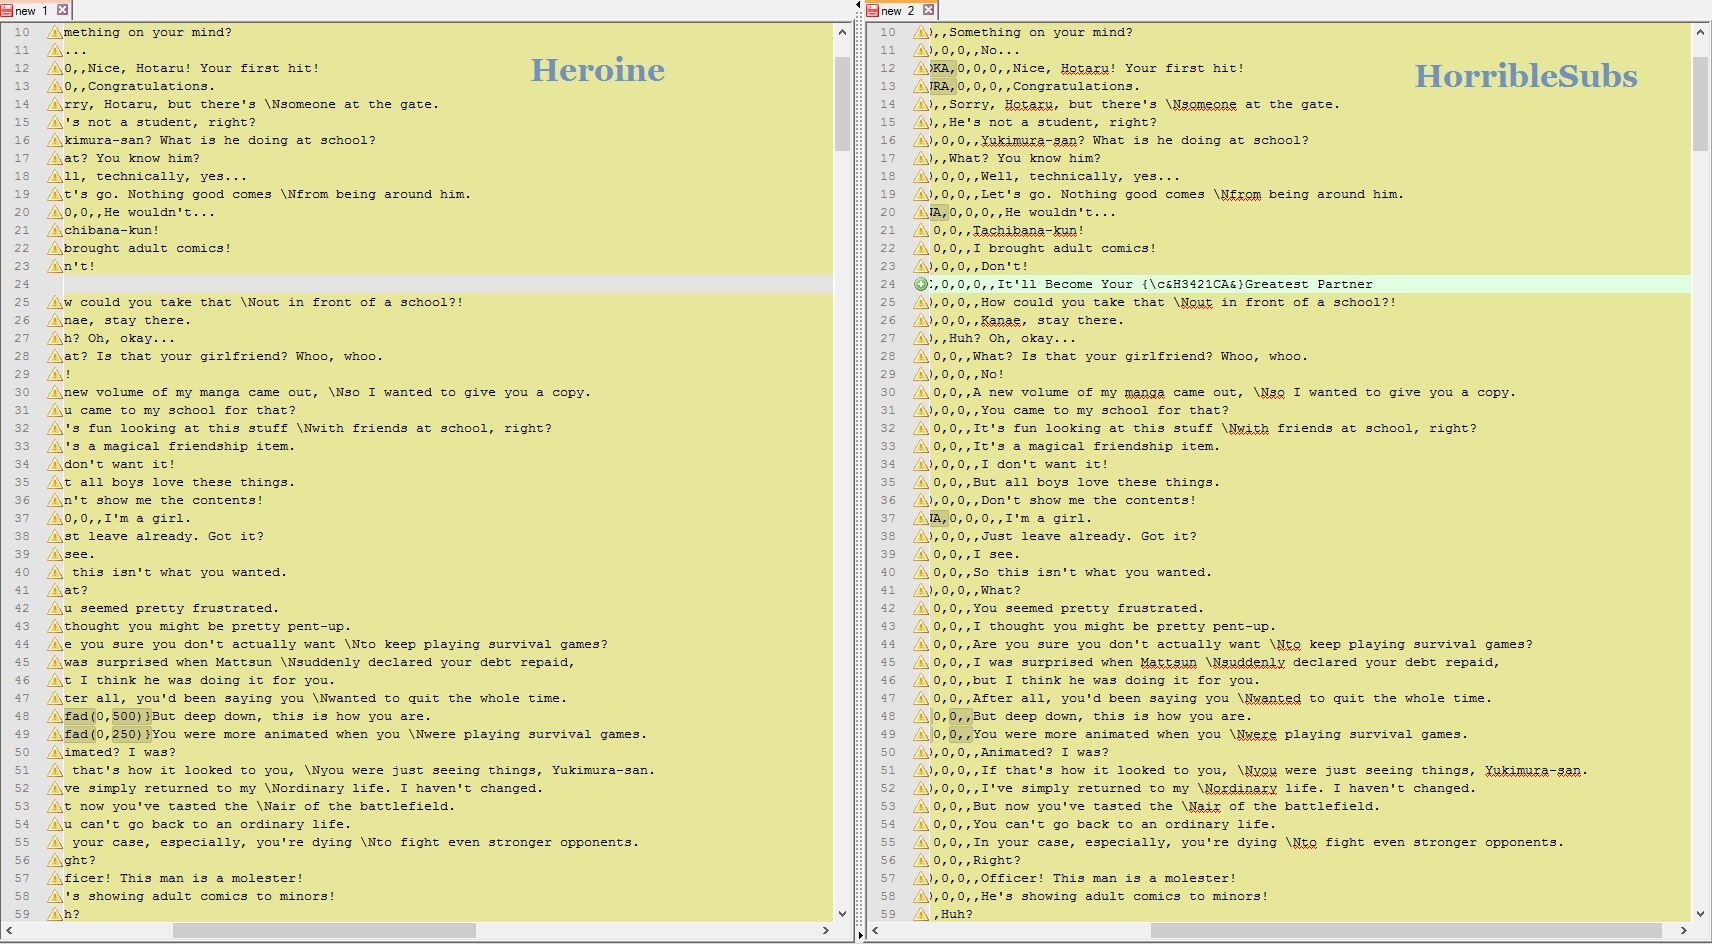
Task: Click warning icon on left line 44
Action: click(55, 645)
